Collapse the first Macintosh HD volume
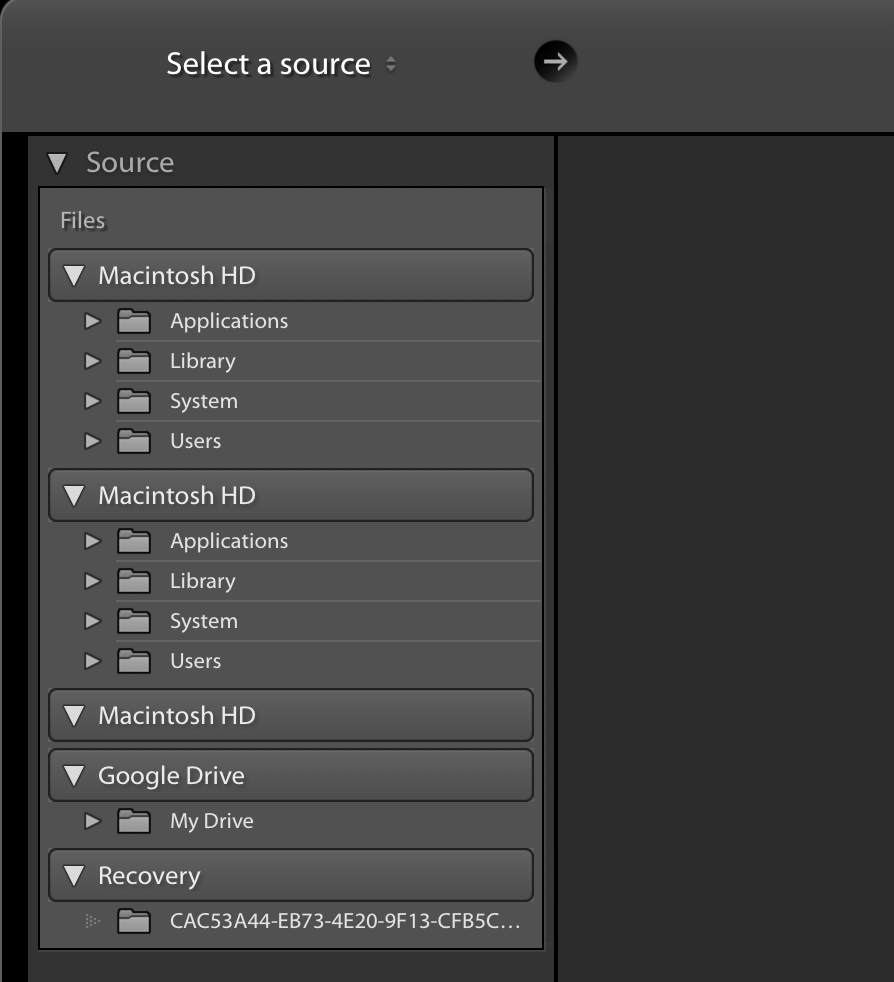894x982 pixels. coord(72,275)
